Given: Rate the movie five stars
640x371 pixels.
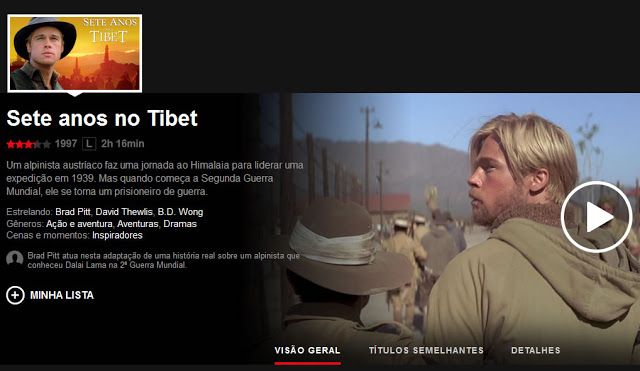Looking at the screenshot, I should (x=47, y=144).
